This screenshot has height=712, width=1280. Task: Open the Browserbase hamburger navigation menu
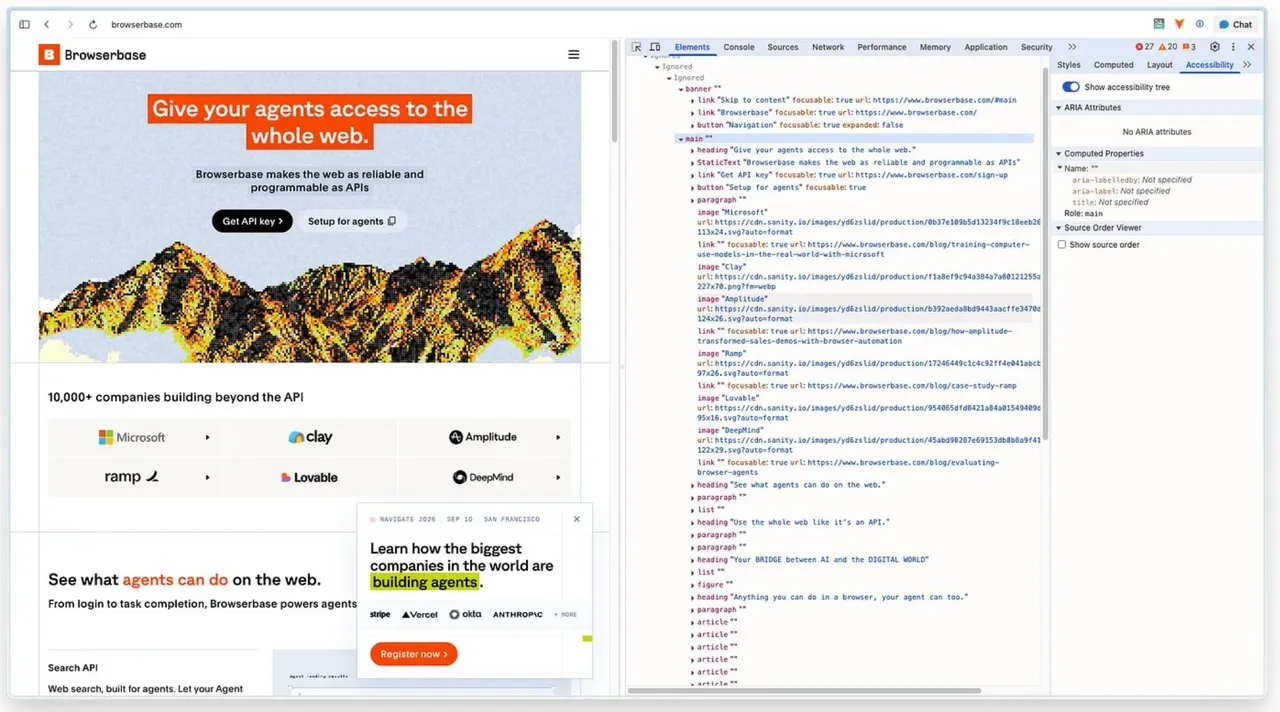[574, 55]
